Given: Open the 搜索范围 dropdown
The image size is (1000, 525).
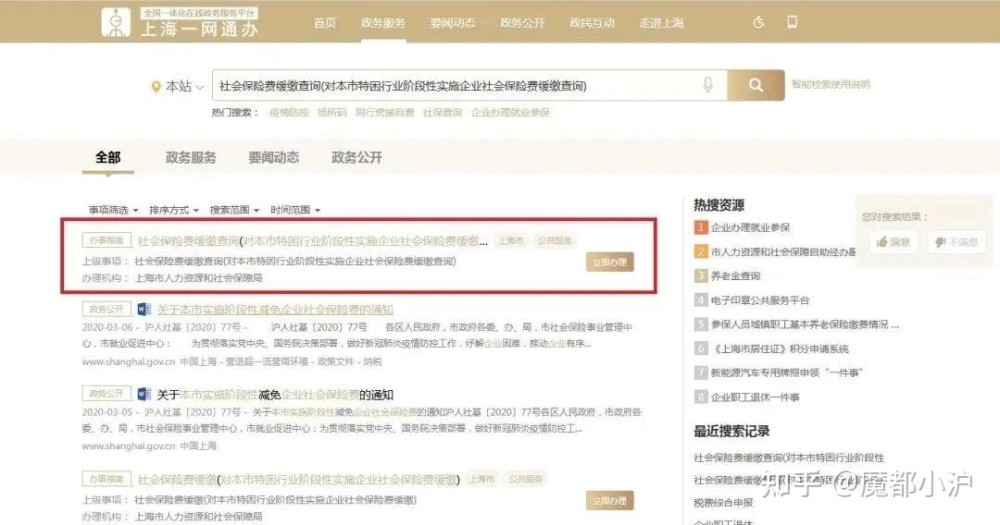Looking at the screenshot, I should point(235,210).
